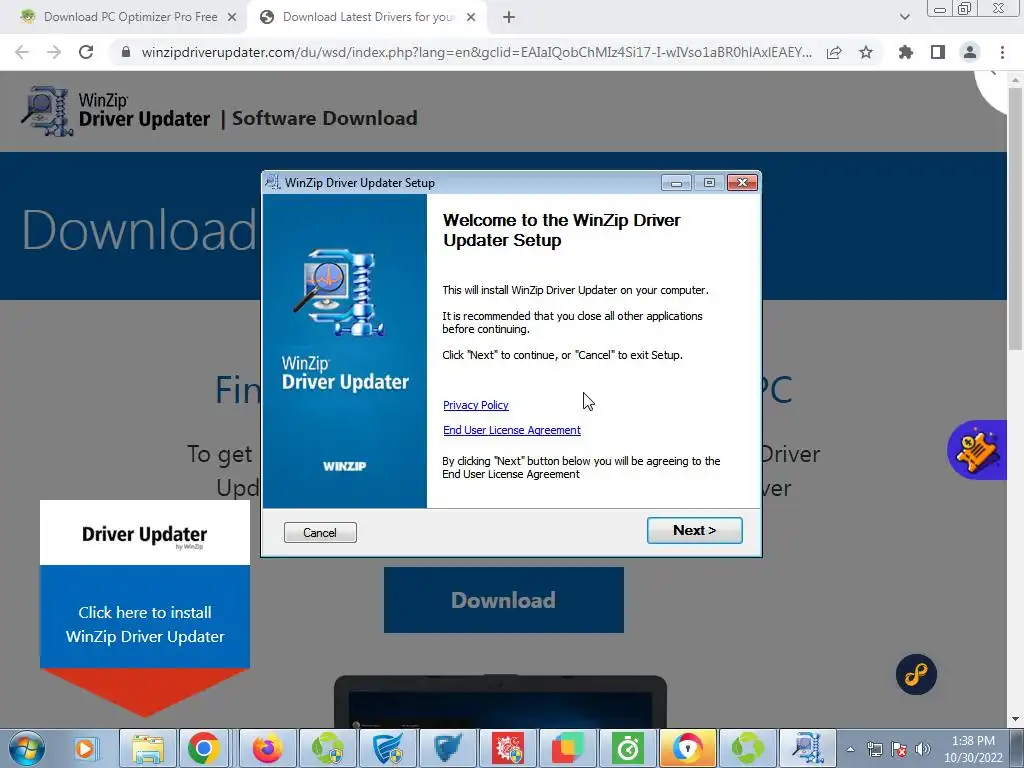Viewport: 1024px width, 768px height.
Task: Cancel the WinZip Driver Updater setup
Action: (320, 532)
